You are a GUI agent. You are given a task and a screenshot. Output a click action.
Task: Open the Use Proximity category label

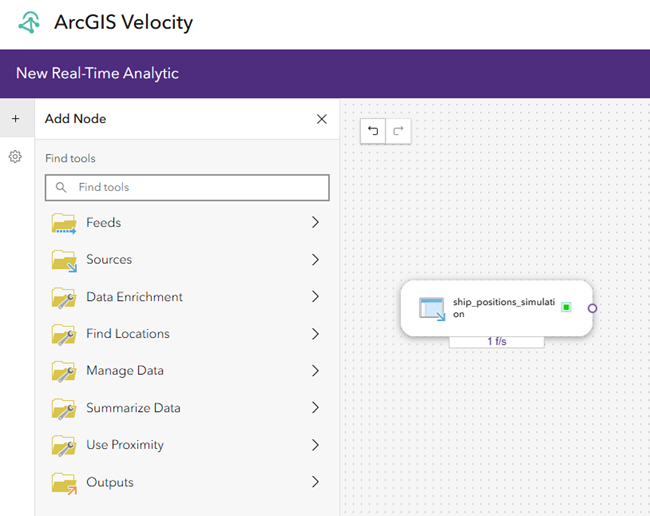125,445
